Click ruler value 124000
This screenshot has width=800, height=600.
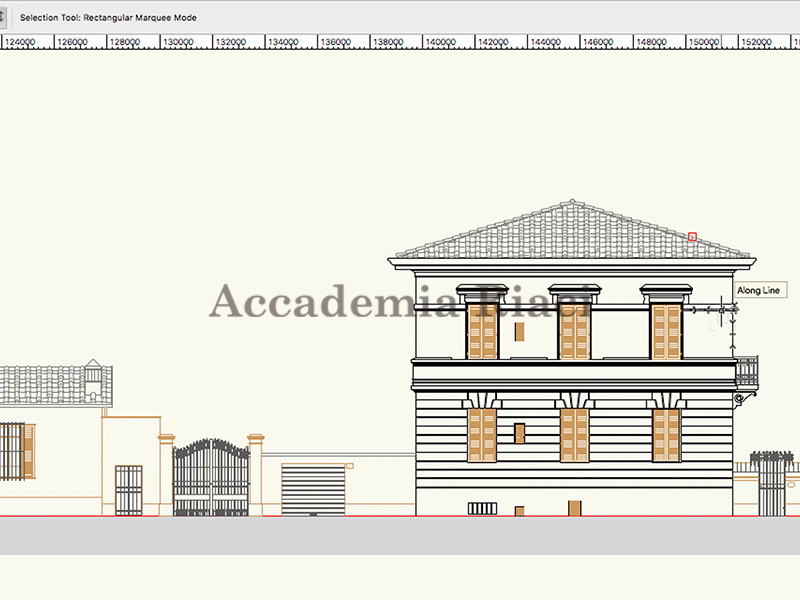20,42
